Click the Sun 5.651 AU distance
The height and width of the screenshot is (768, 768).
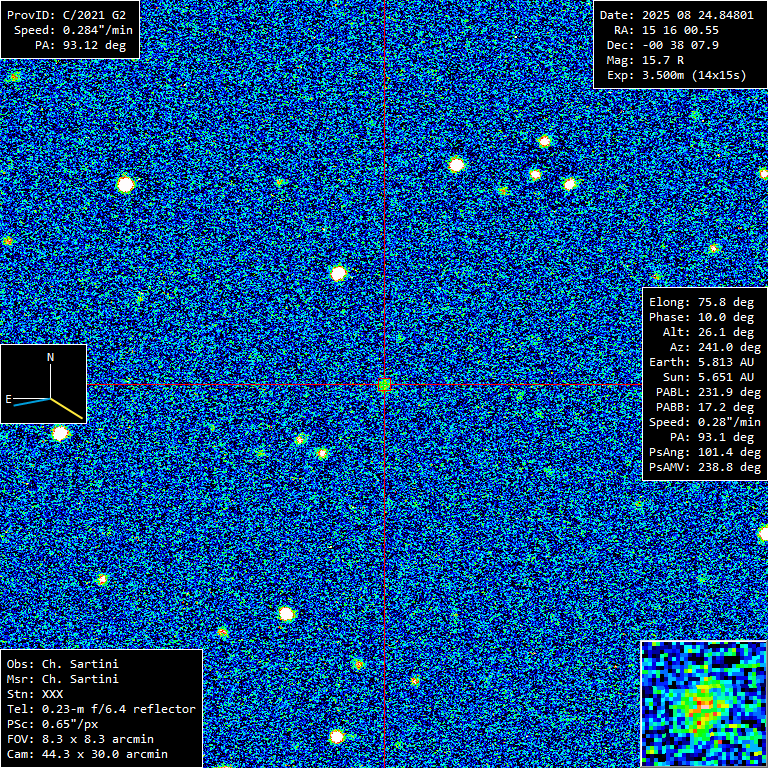(701, 377)
